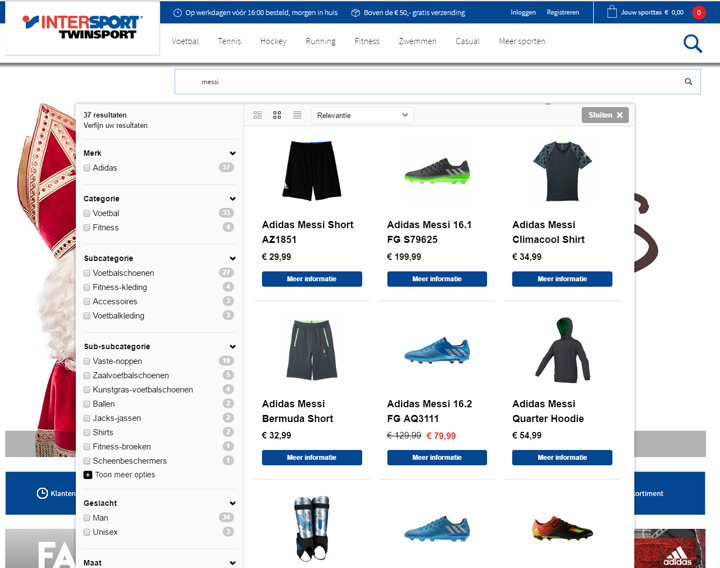Check the Accessoires filter
The width and height of the screenshot is (720, 568).
[87, 302]
